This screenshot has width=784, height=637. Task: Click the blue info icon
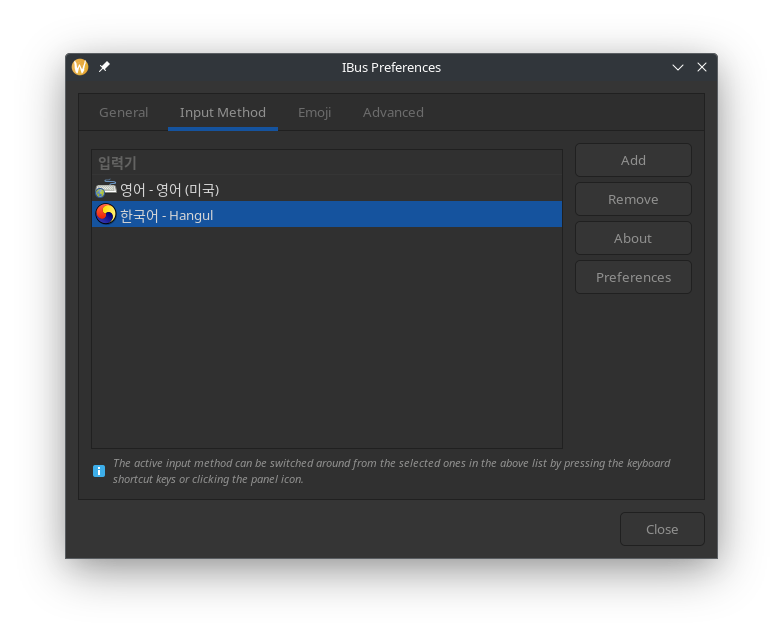[x=99, y=471]
